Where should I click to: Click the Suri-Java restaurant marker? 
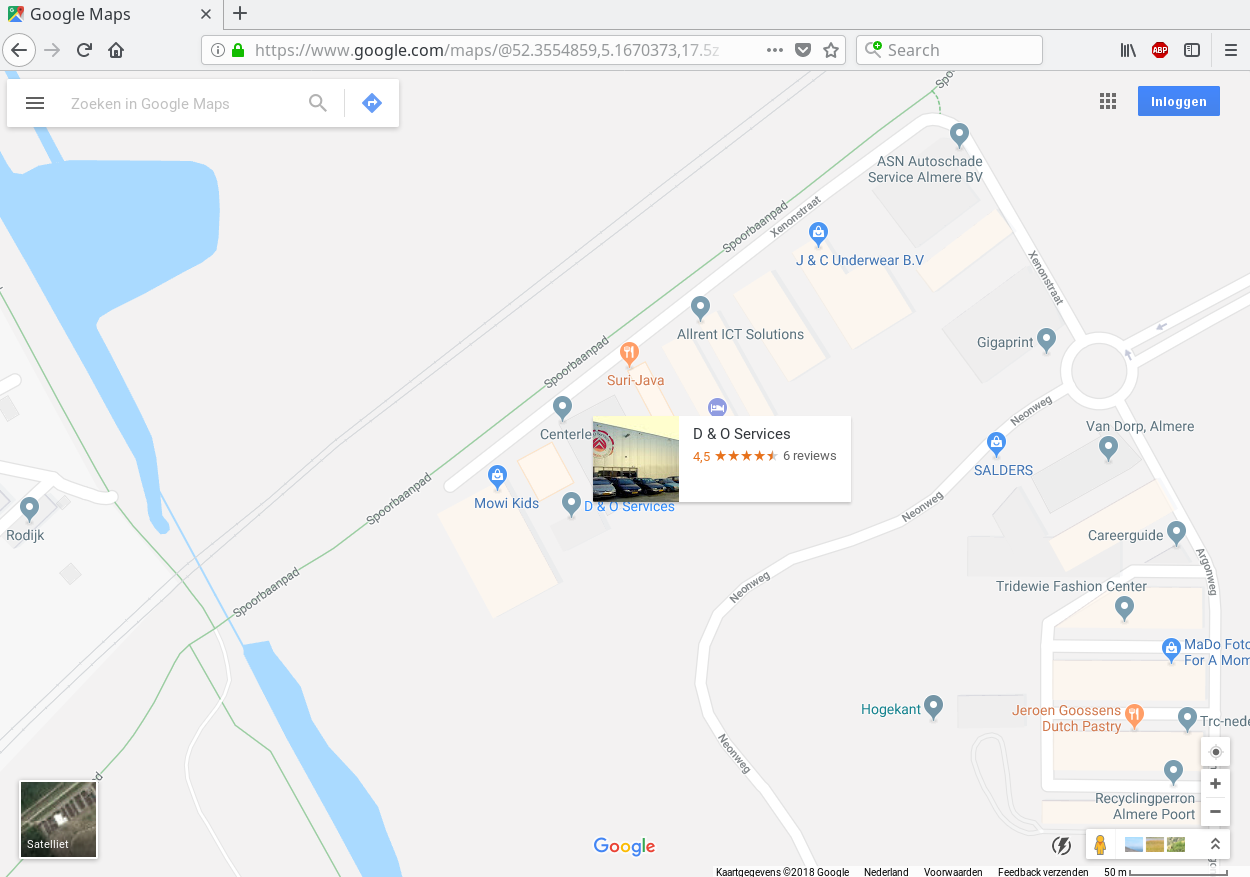(x=629, y=352)
